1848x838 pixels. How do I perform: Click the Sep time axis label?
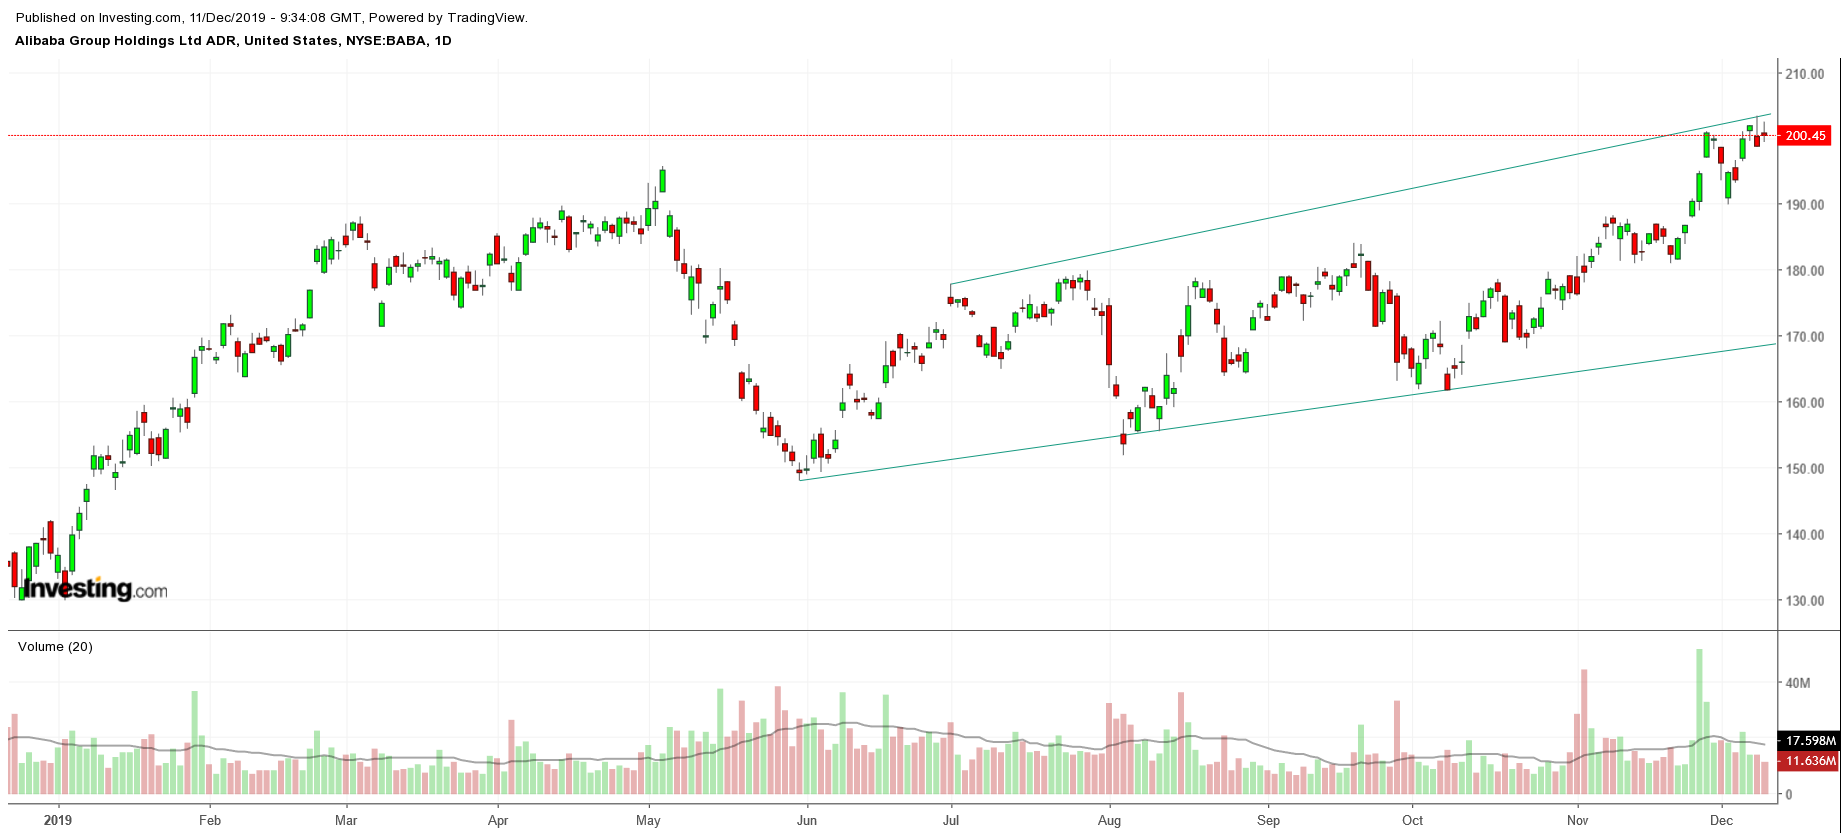pos(1268,820)
